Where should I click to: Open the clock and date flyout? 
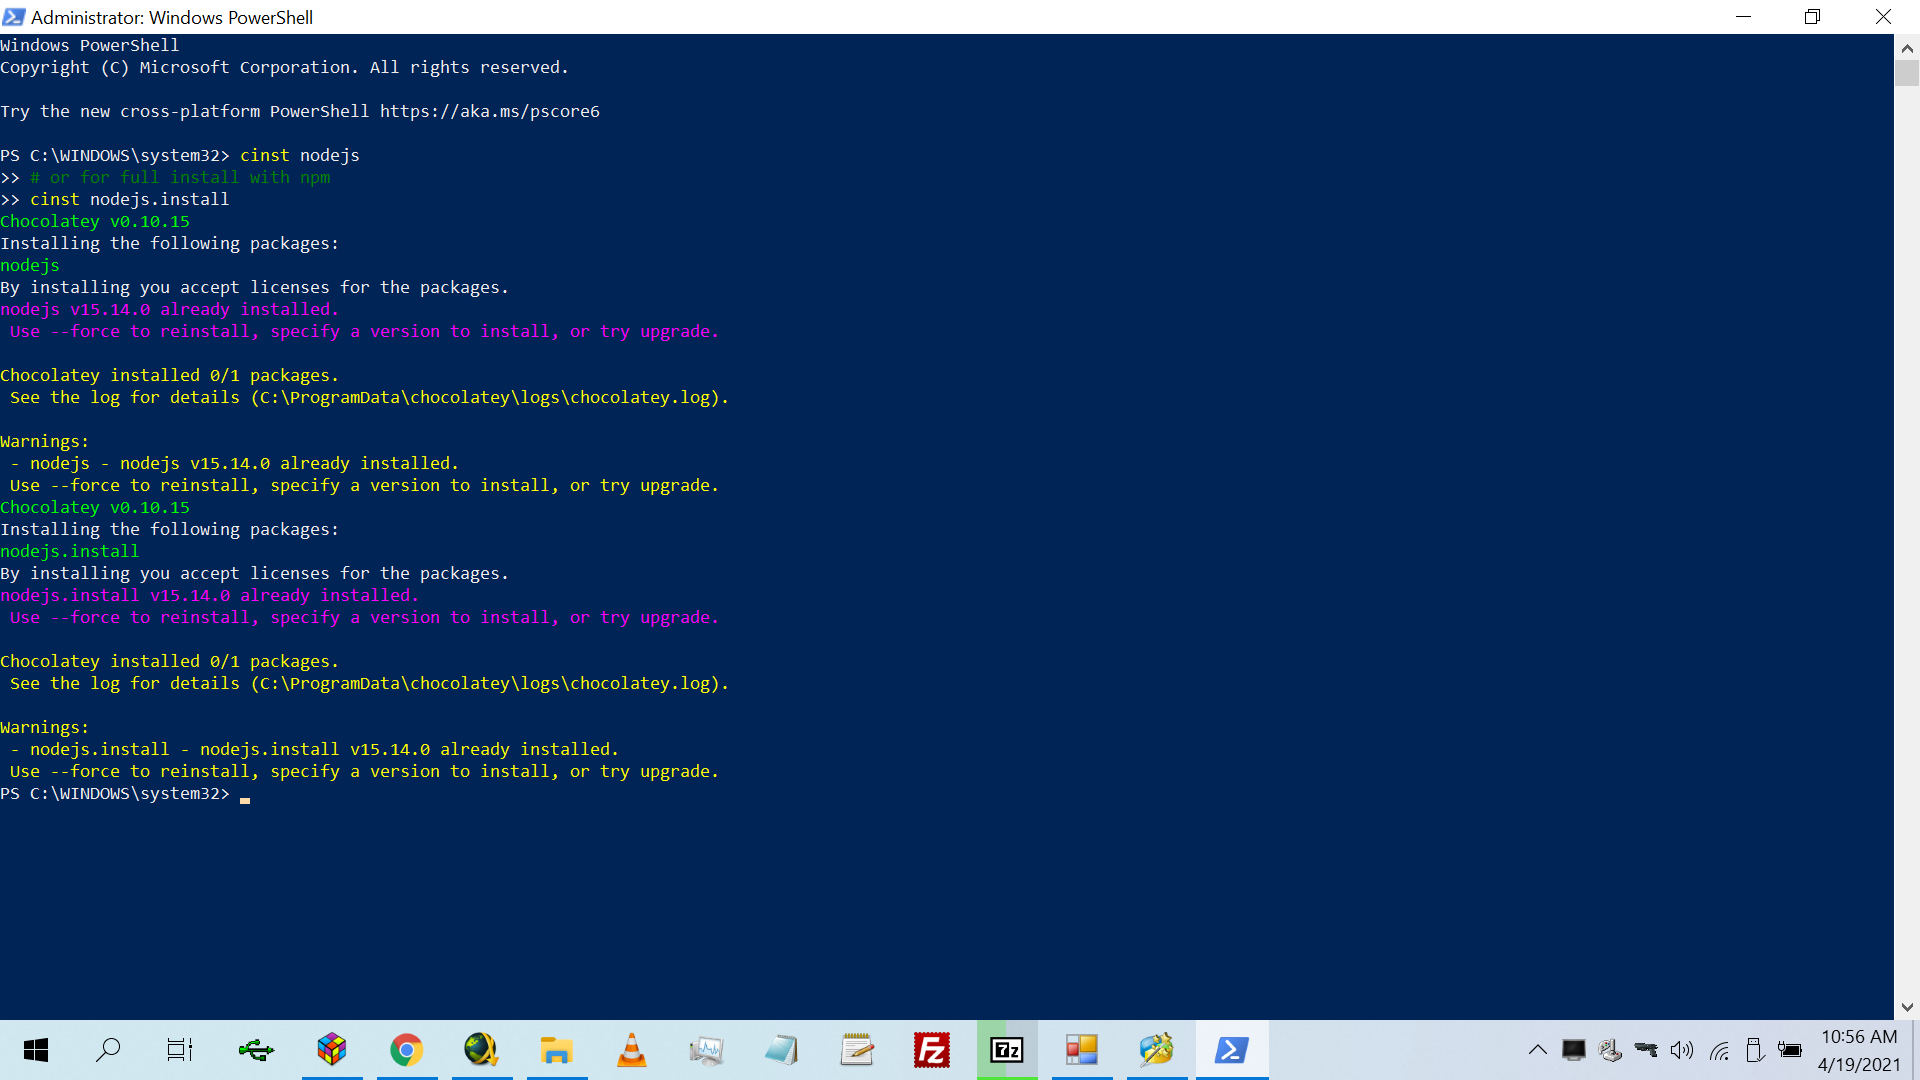pos(1859,1050)
